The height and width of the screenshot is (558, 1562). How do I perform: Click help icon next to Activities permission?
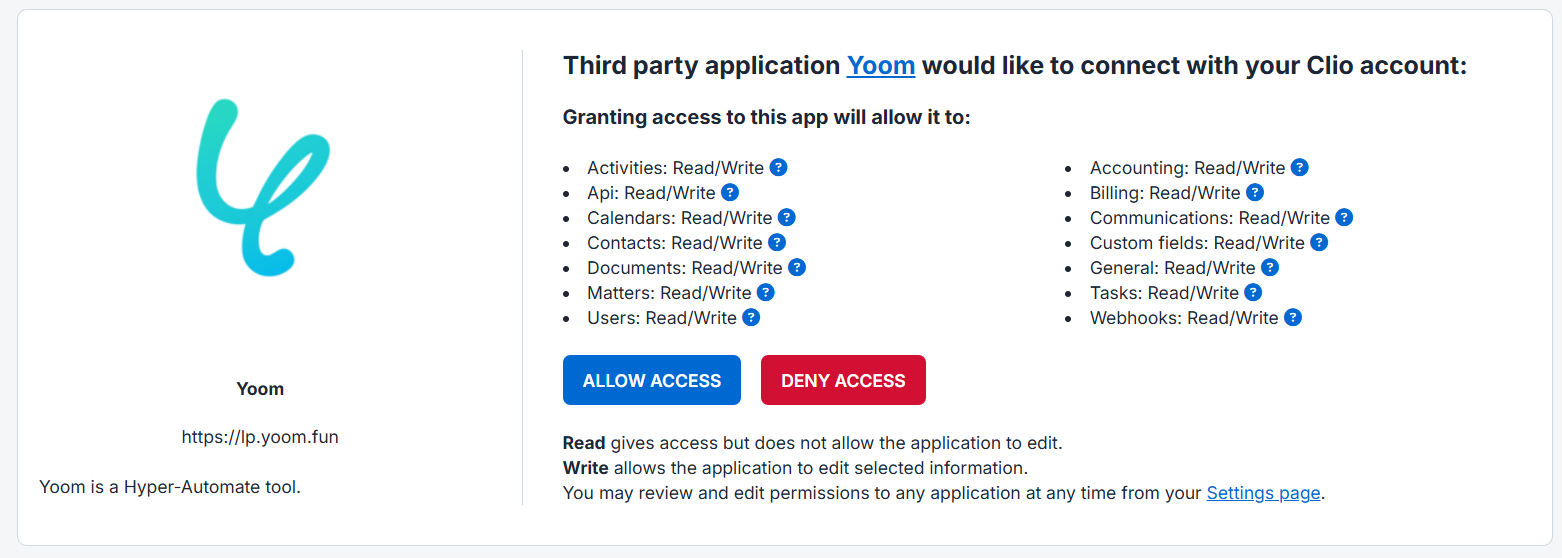pyautogui.click(x=778, y=167)
